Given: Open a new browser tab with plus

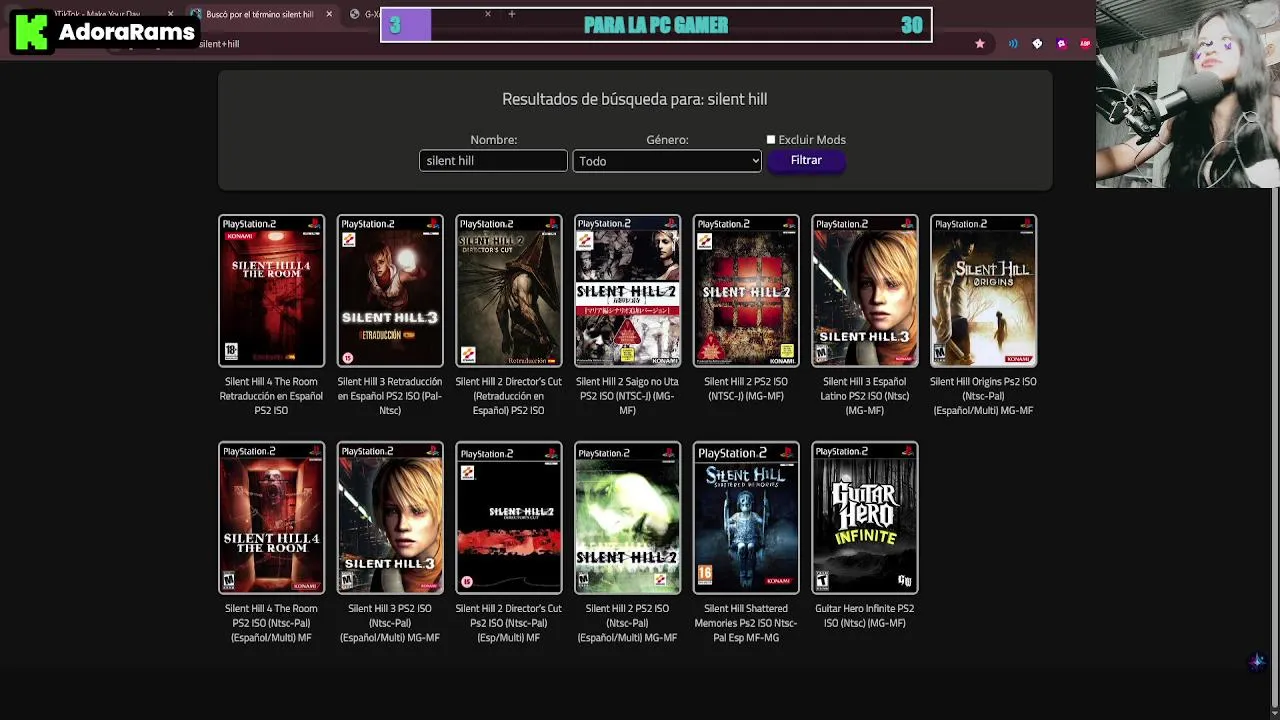Looking at the screenshot, I should (x=511, y=14).
